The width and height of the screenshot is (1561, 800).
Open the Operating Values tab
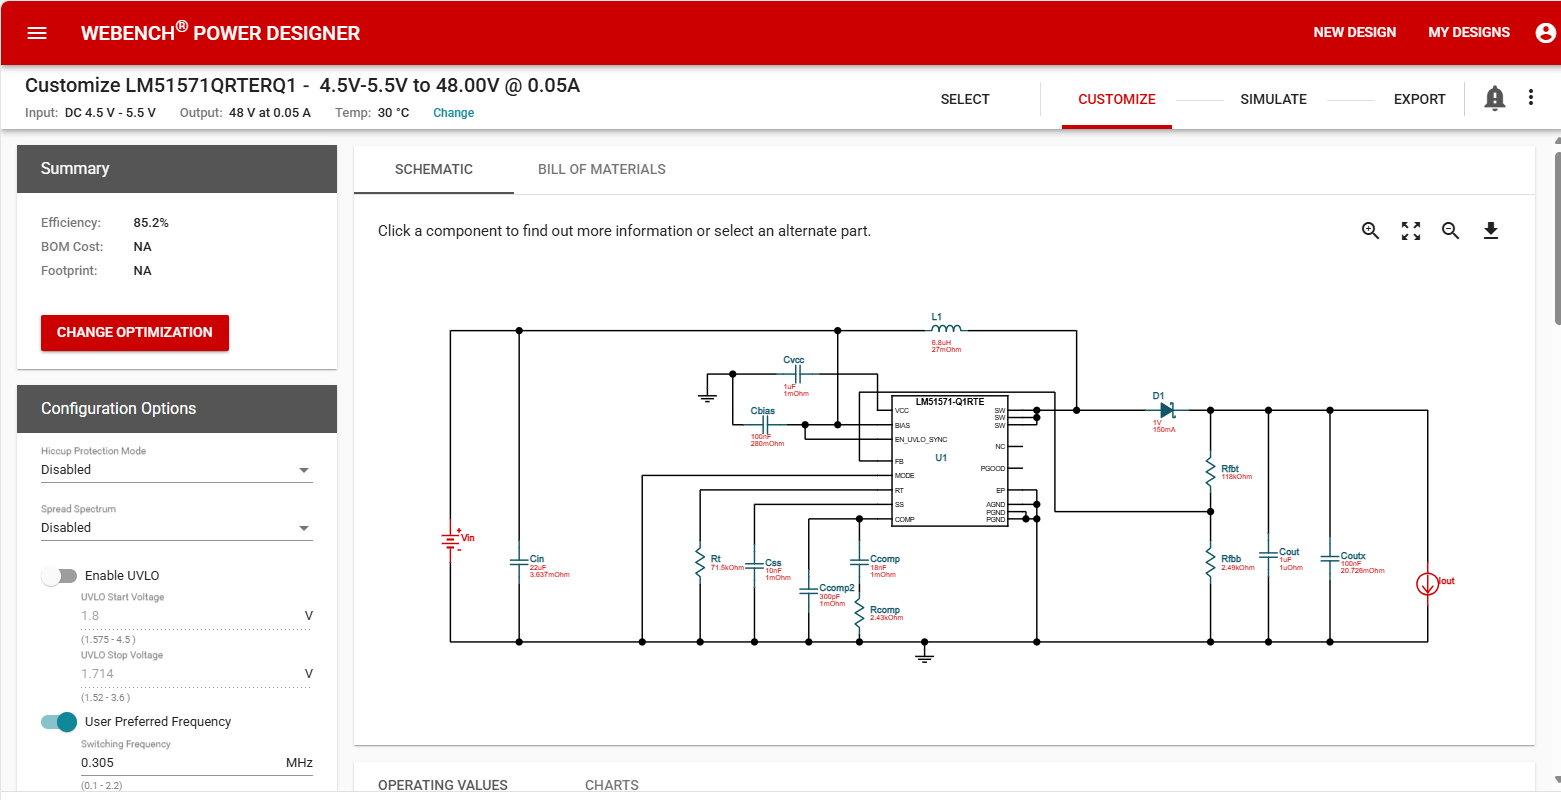(443, 785)
